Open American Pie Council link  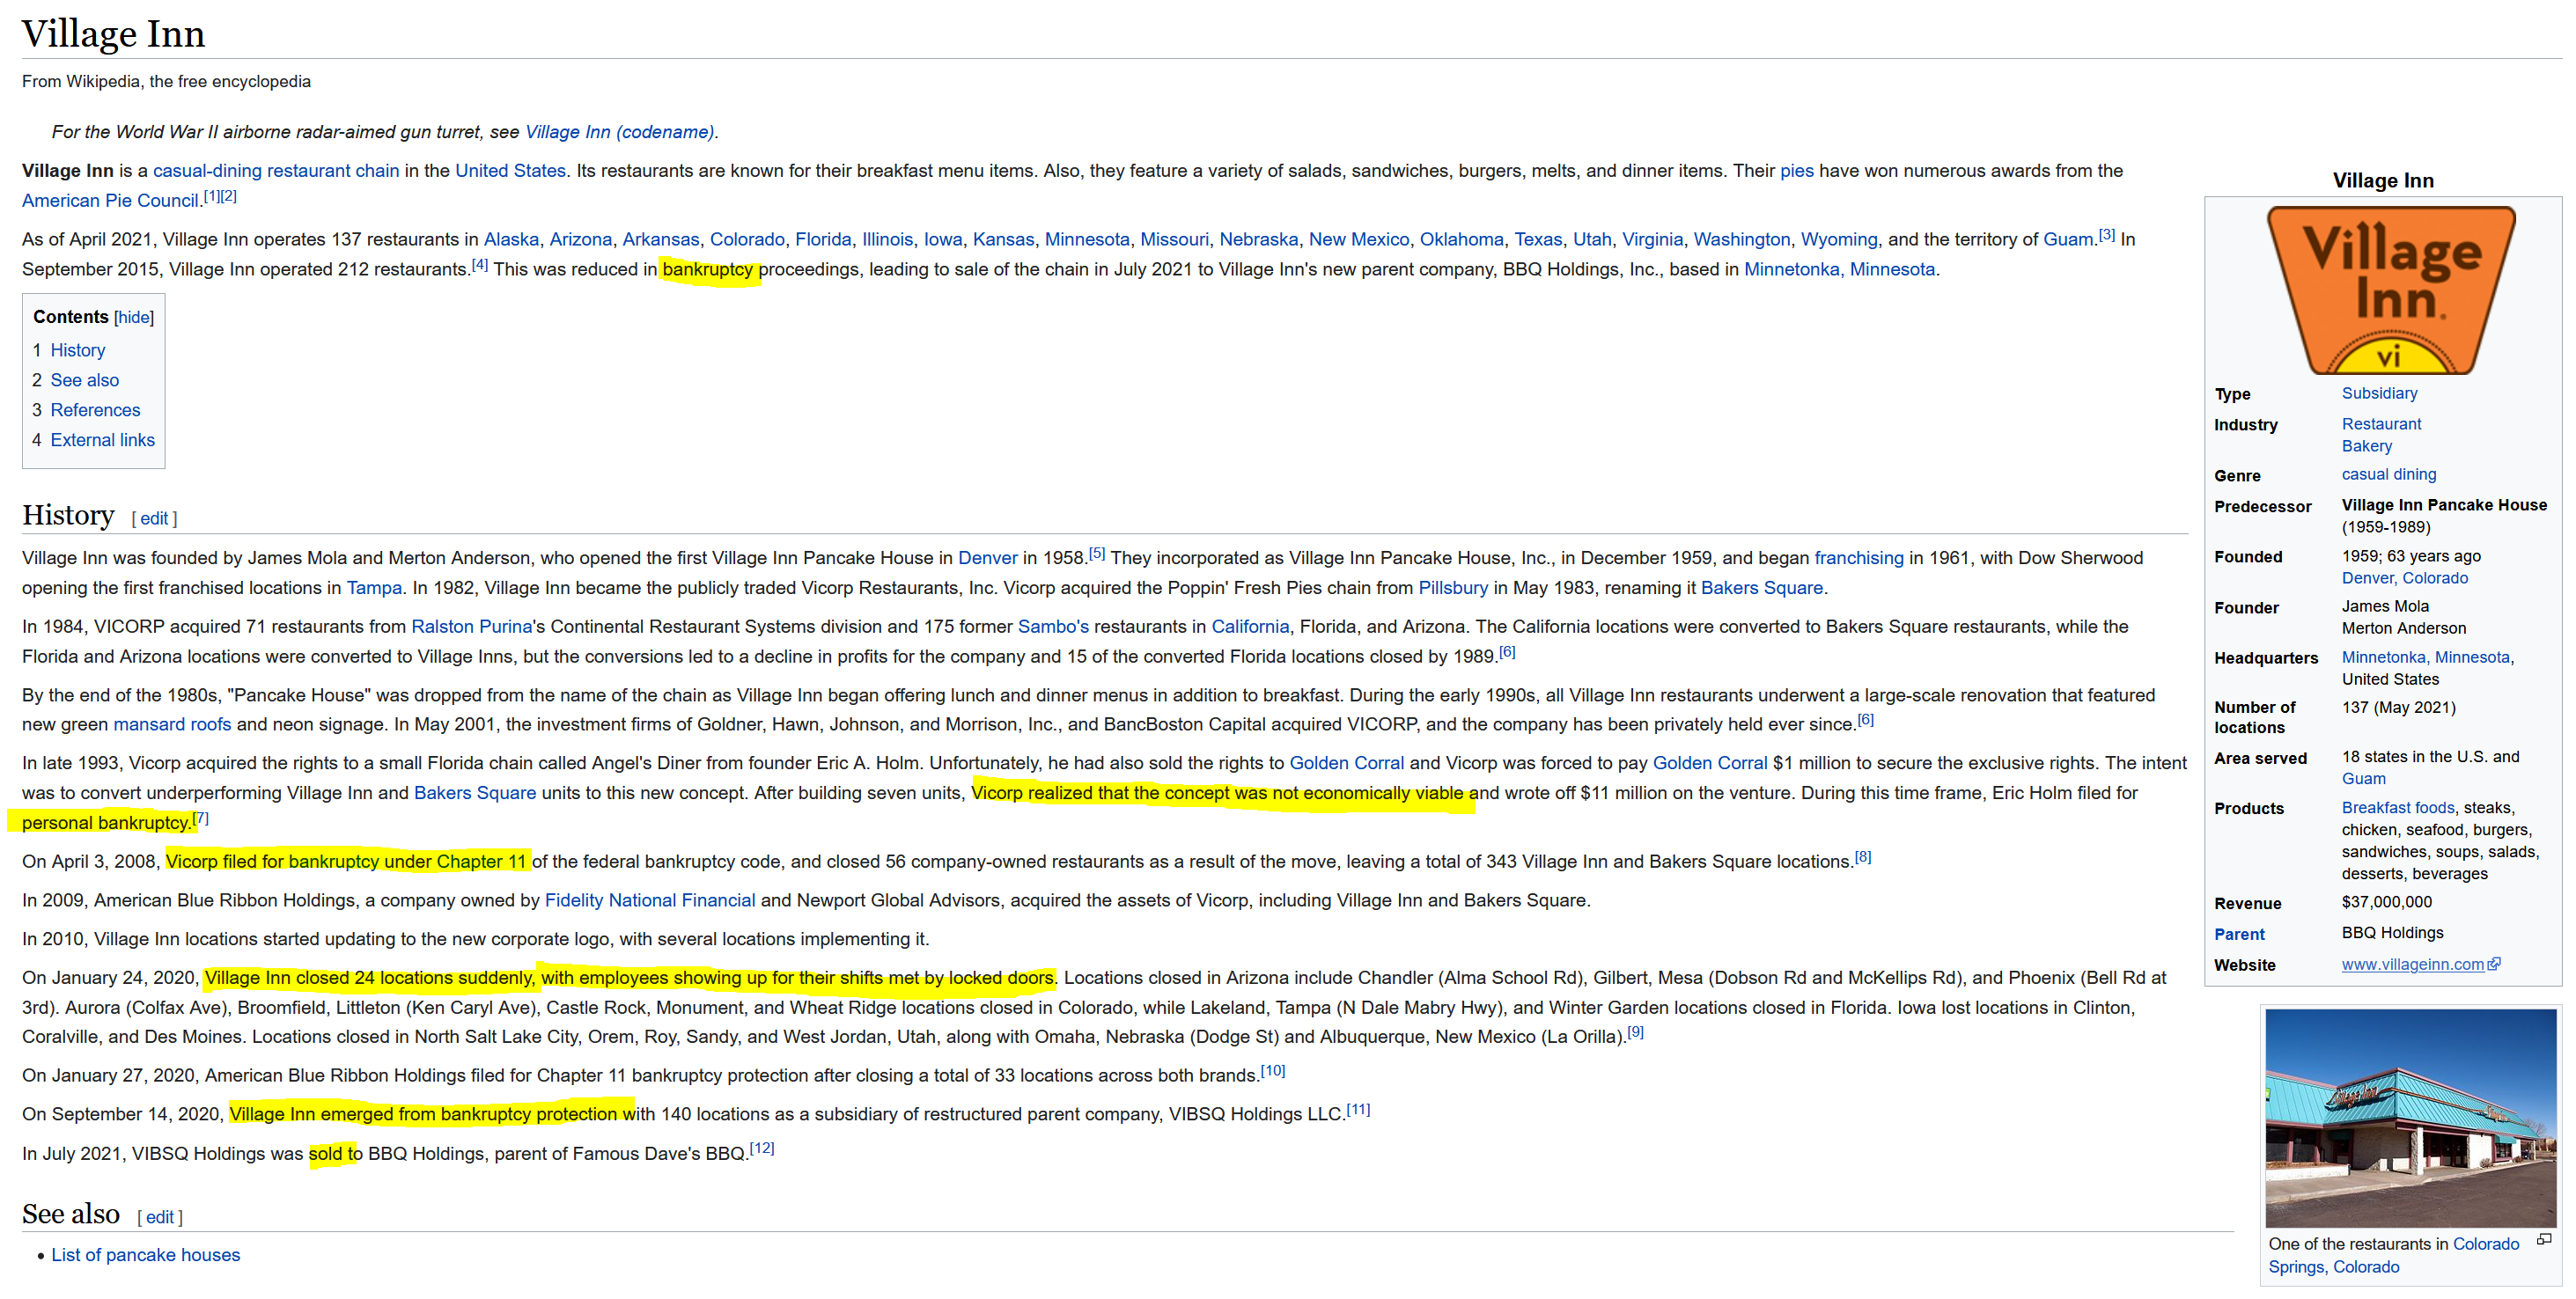[110, 201]
